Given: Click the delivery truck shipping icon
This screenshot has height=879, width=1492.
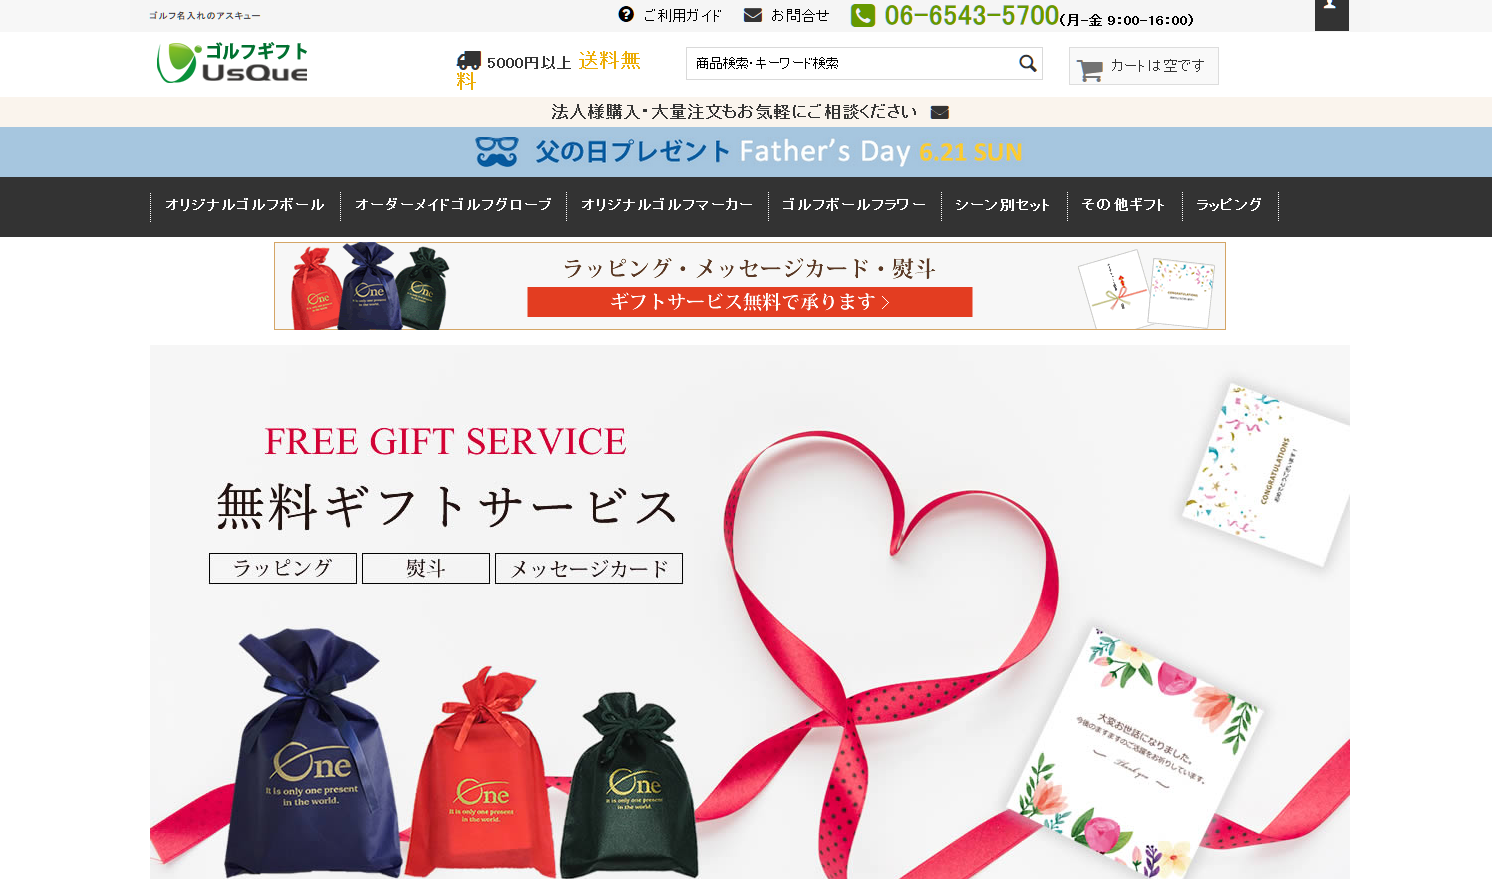Looking at the screenshot, I should [468, 61].
